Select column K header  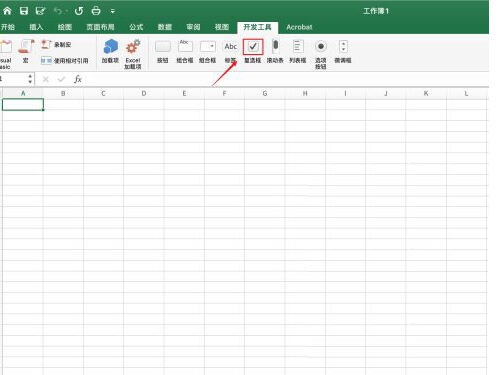point(426,93)
